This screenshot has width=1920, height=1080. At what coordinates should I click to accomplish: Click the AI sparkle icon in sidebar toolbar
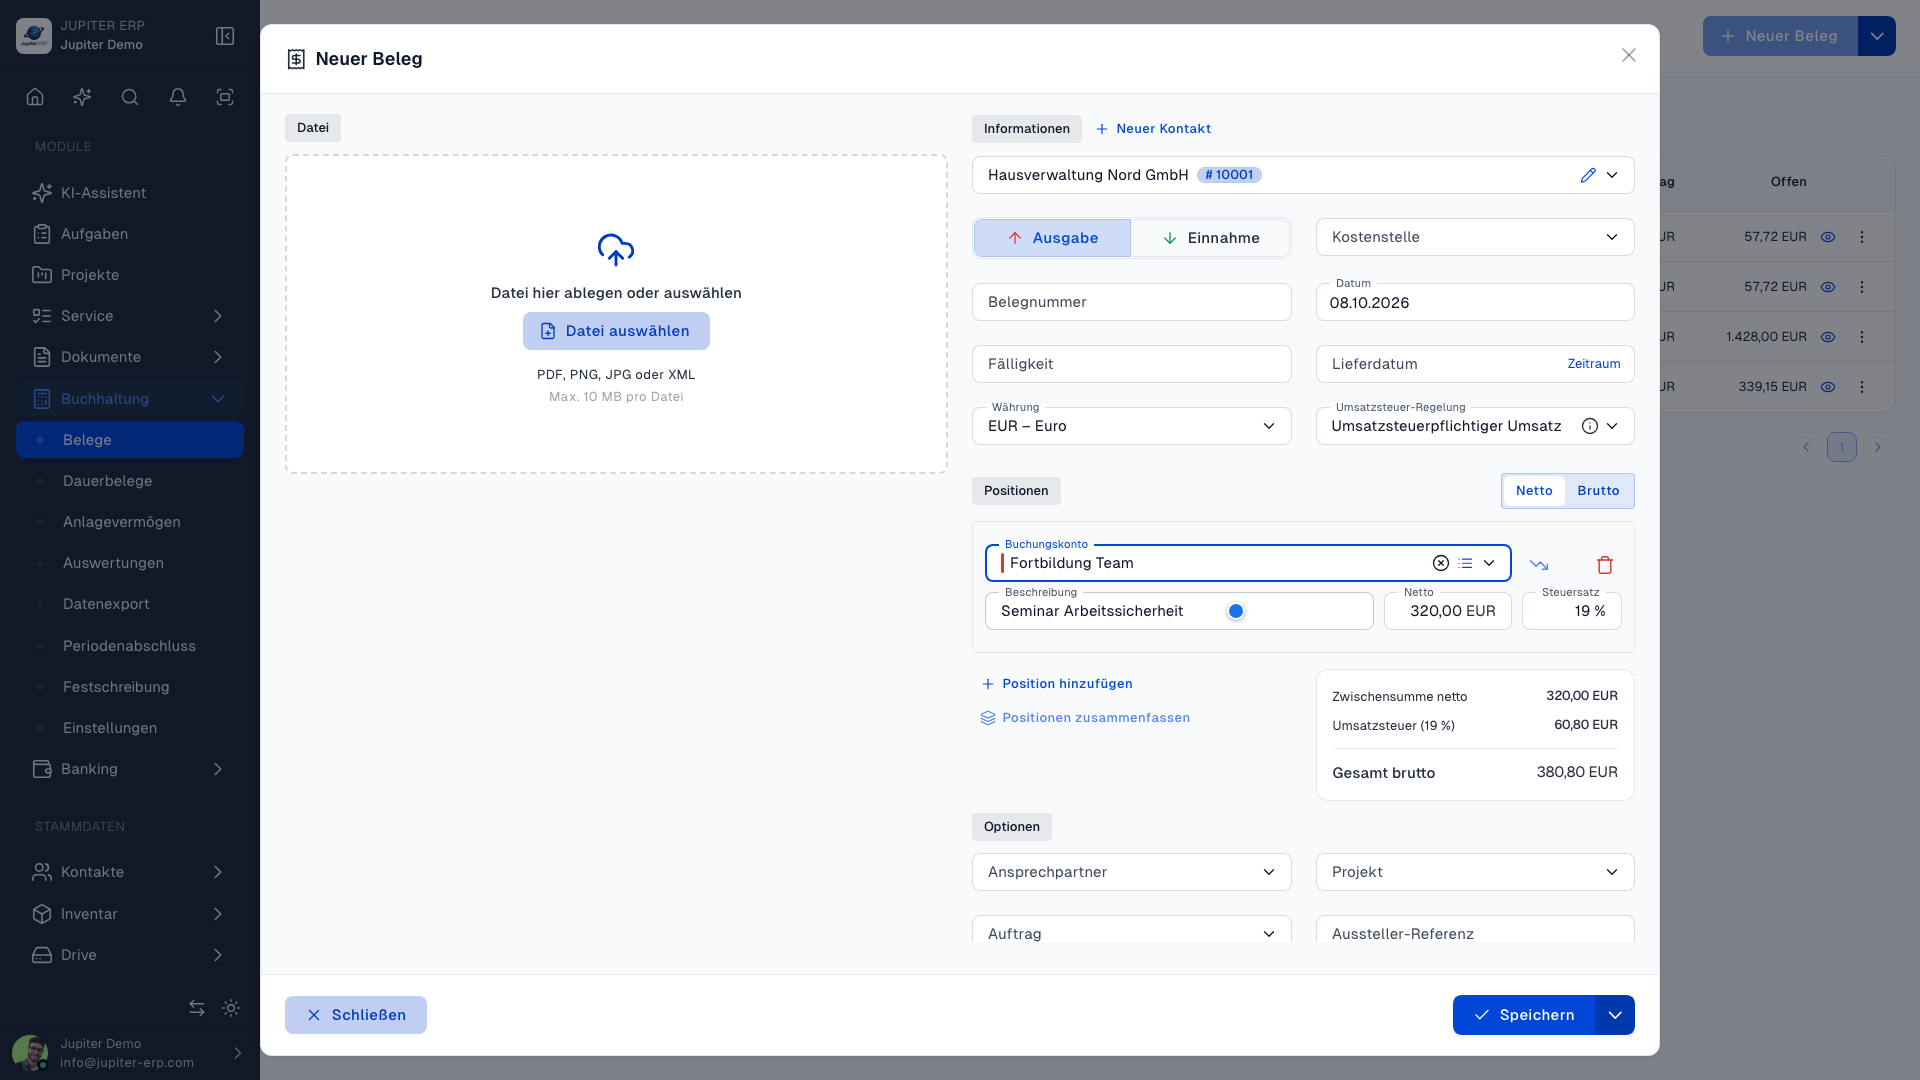point(82,97)
